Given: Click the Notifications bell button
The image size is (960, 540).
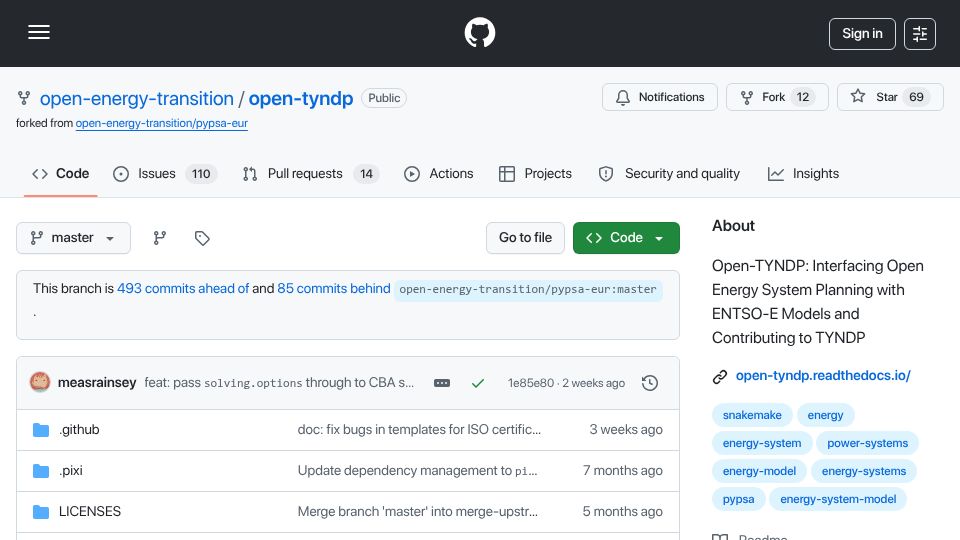Looking at the screenshot, I should pos(659,97).
